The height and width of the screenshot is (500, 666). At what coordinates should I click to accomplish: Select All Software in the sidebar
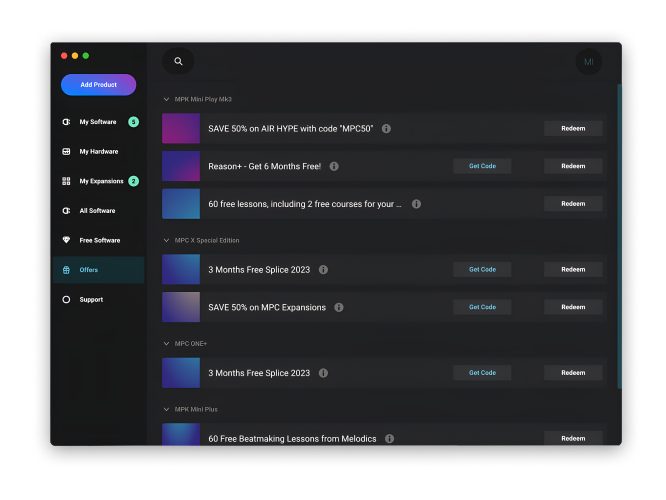tap(97, 211)
